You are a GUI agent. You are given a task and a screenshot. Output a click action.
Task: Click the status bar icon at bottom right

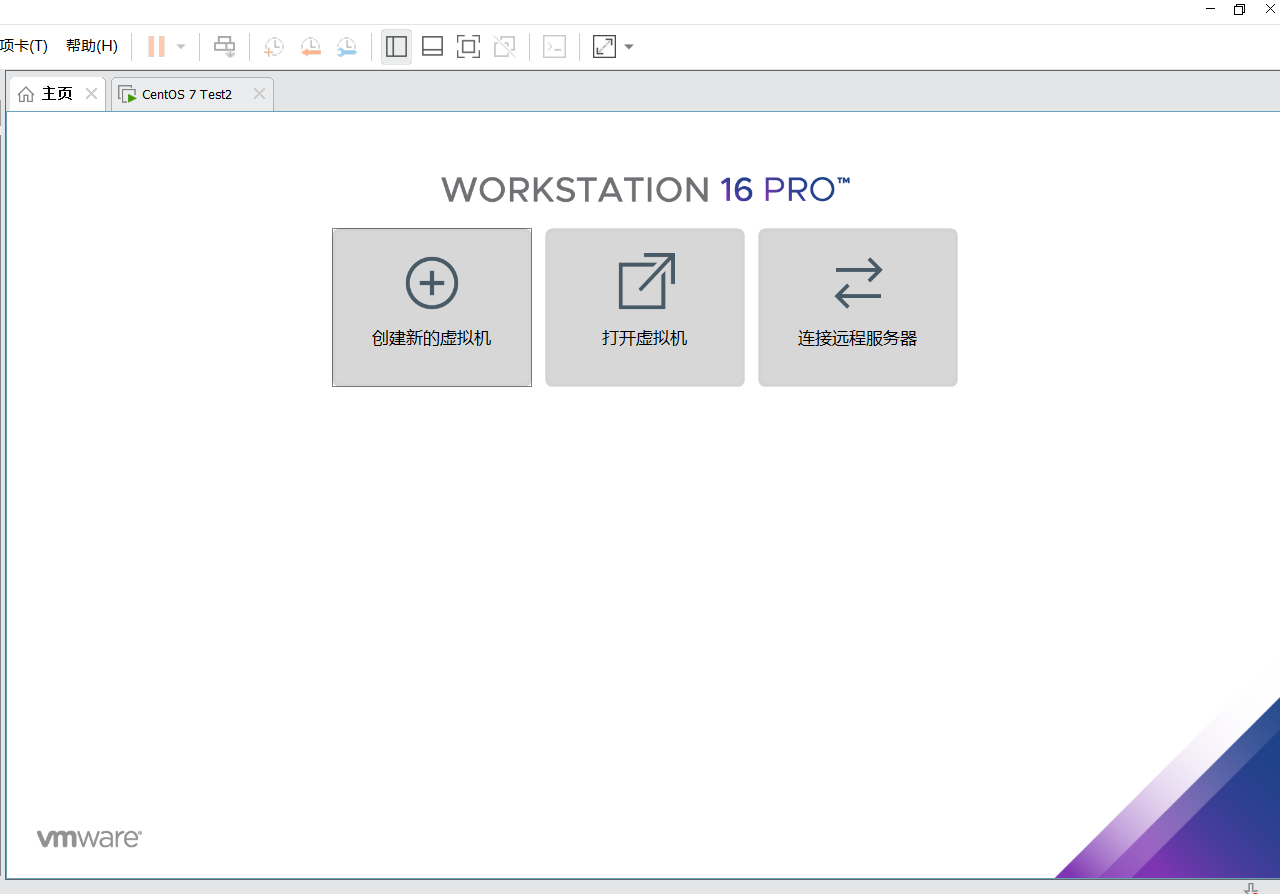click(x=1251, y=887)
